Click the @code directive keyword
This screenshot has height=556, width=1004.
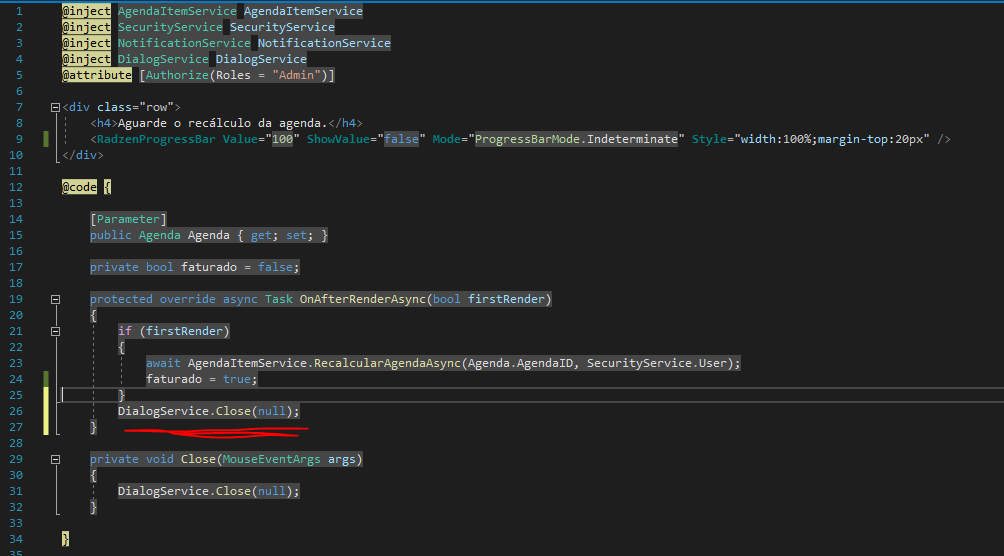[79, 187]
